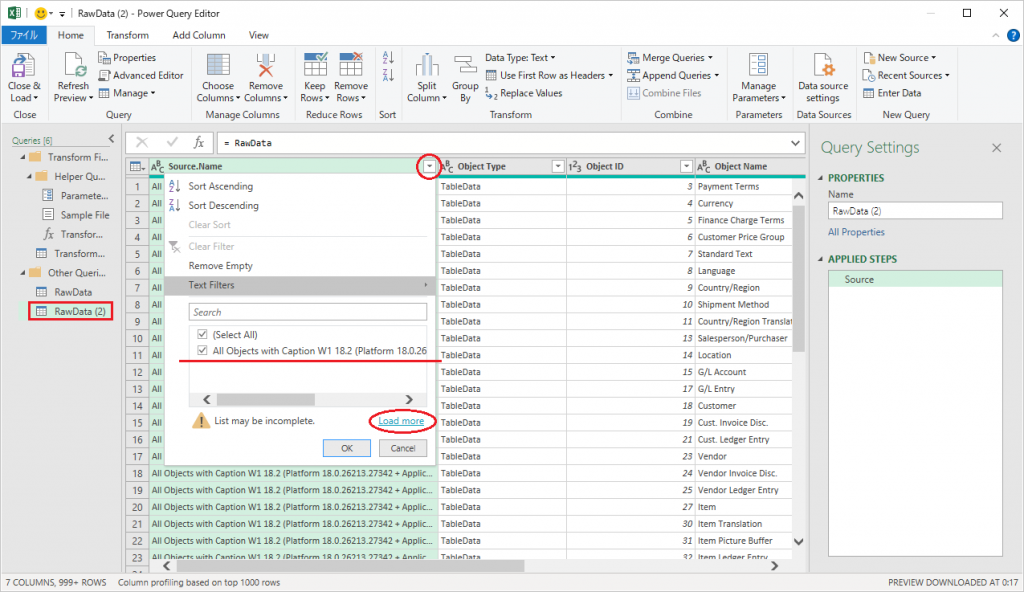The image size is (1024, 592).
Task: Click the Split Column icon
Action: tap(426, 66)
